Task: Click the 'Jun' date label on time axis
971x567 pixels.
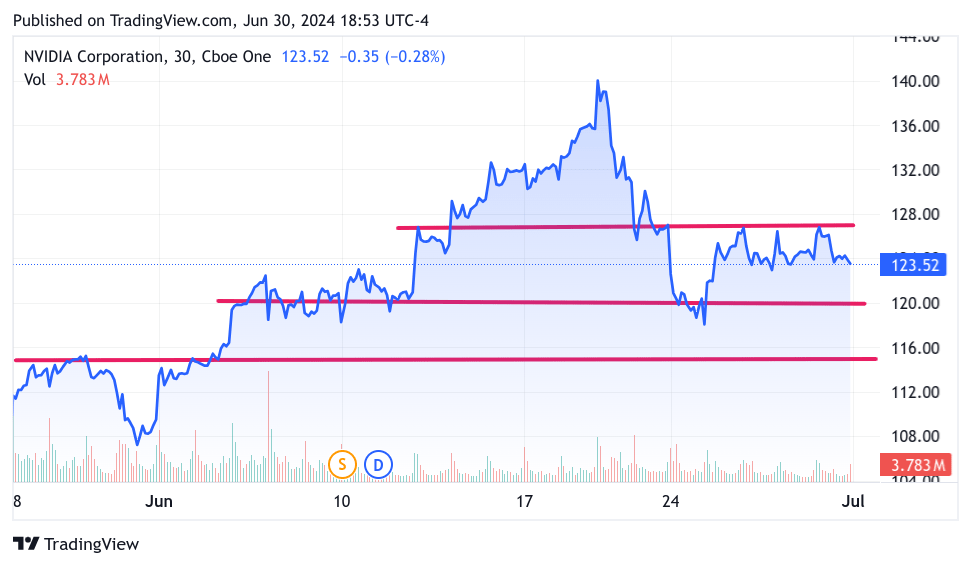Action: tap(159, 501)
